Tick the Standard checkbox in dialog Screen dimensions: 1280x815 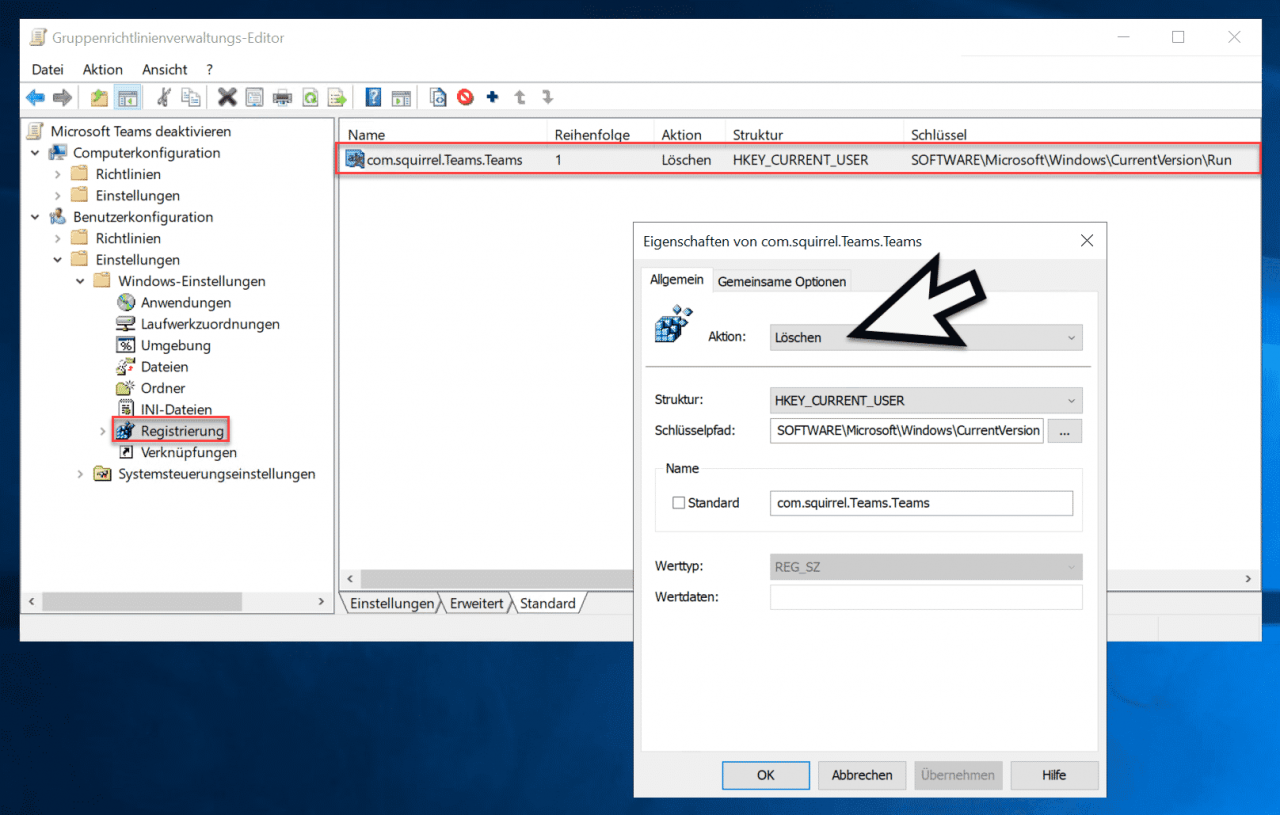tap(679, 503)
